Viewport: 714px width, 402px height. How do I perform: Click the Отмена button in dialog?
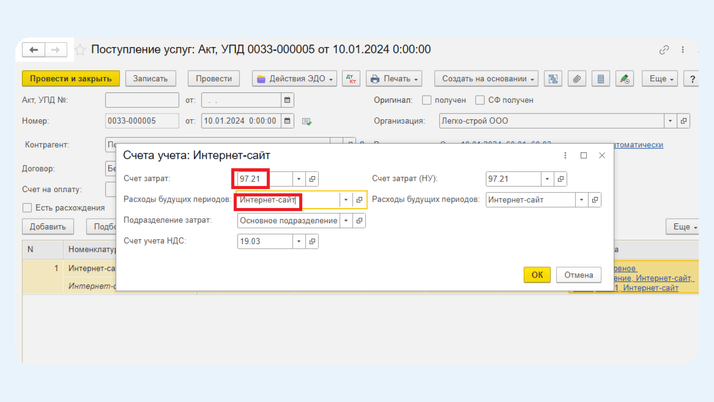(x=578, y=275)
